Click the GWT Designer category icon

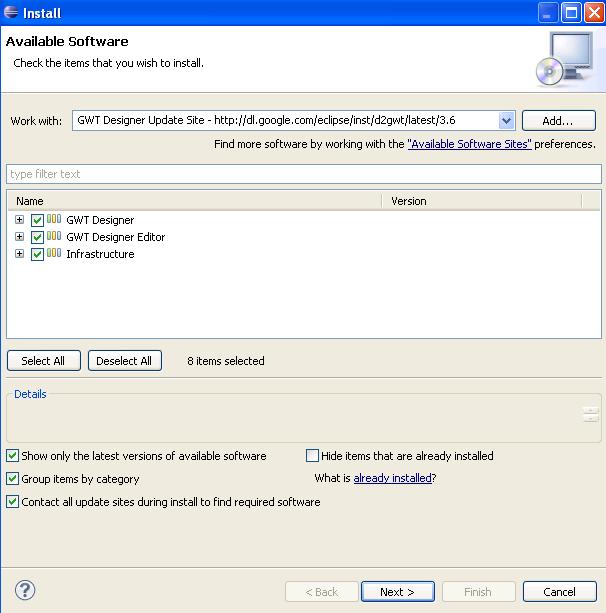coord(54,219)
